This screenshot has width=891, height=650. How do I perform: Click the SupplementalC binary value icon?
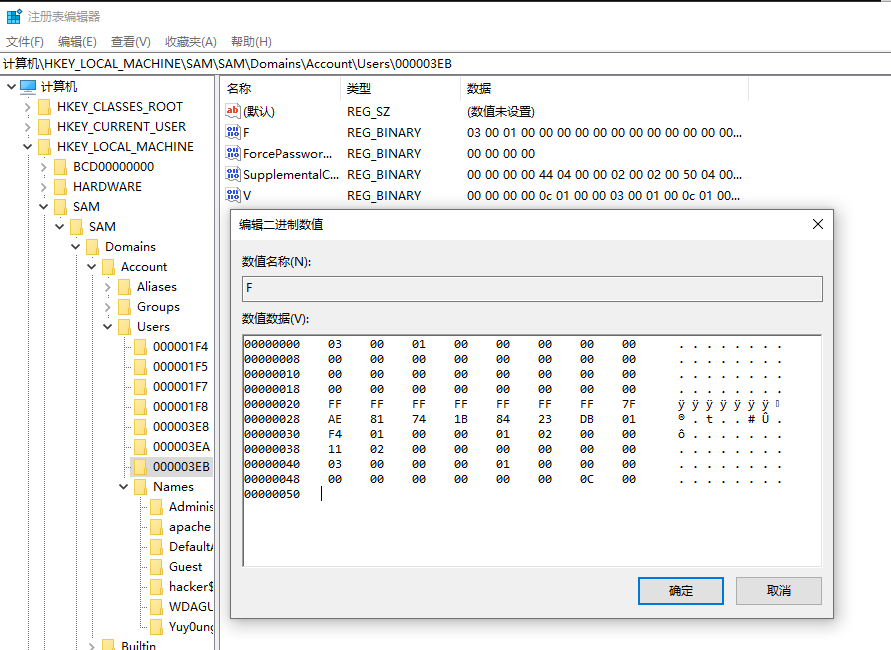(233, 175)
